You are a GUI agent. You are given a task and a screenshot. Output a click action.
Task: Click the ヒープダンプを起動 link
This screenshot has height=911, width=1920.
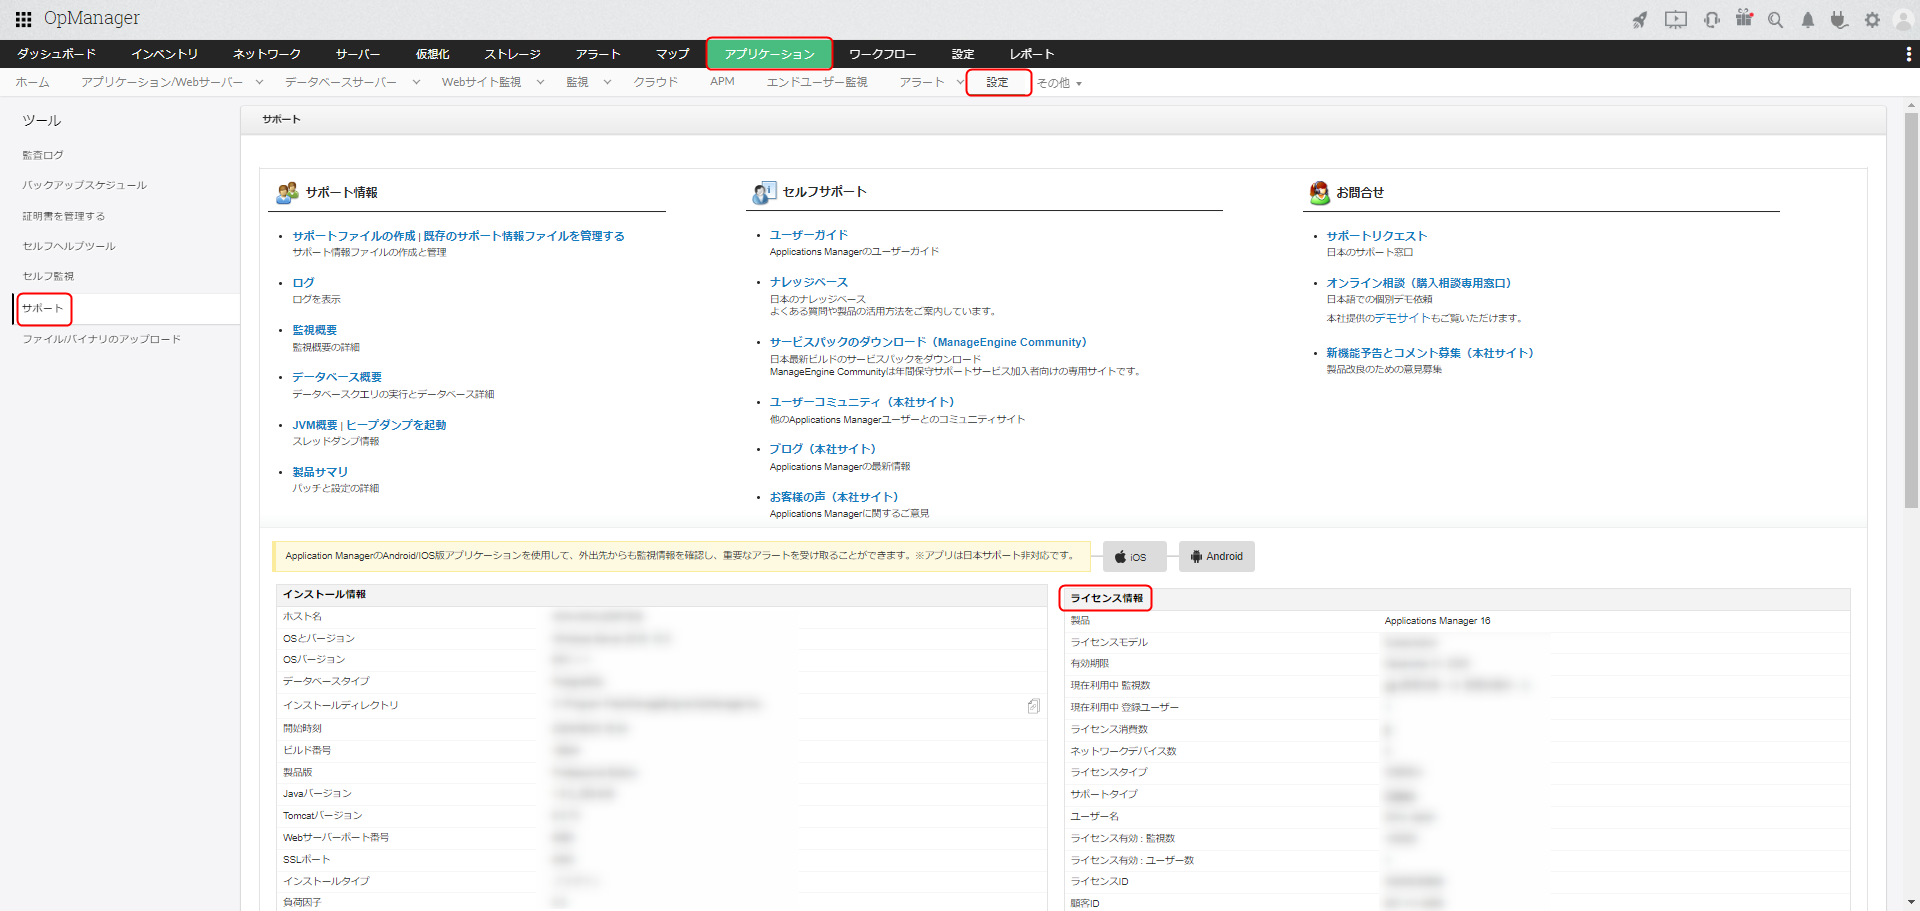[396, 425]
